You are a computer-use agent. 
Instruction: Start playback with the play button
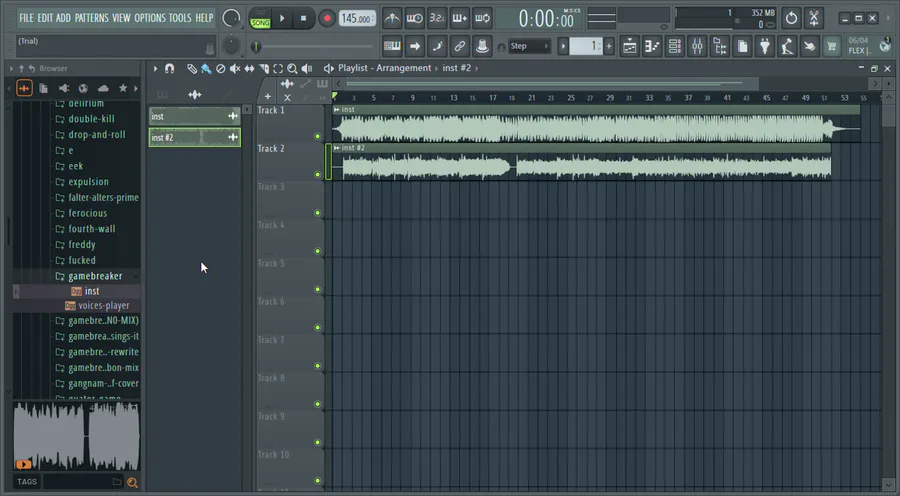(x=282, y=18)
